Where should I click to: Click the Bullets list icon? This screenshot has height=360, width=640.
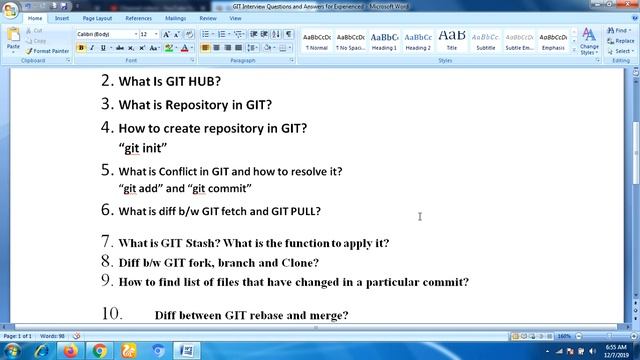tap(205, 34)
